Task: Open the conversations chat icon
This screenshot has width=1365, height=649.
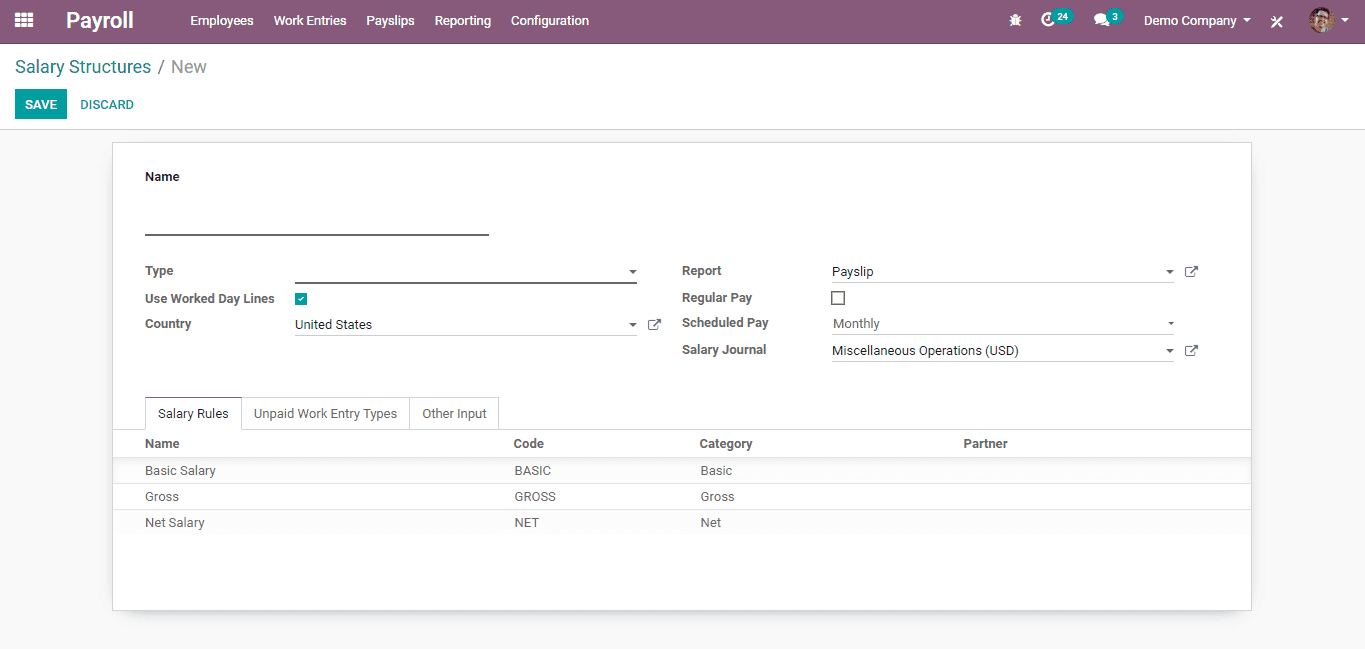Action: 1101,20
